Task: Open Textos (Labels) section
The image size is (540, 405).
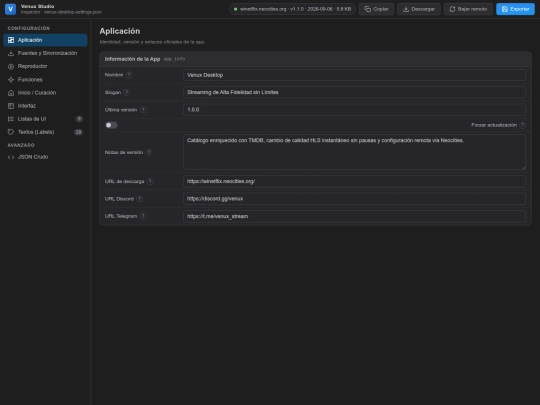Action: click(x=45, y=132)
